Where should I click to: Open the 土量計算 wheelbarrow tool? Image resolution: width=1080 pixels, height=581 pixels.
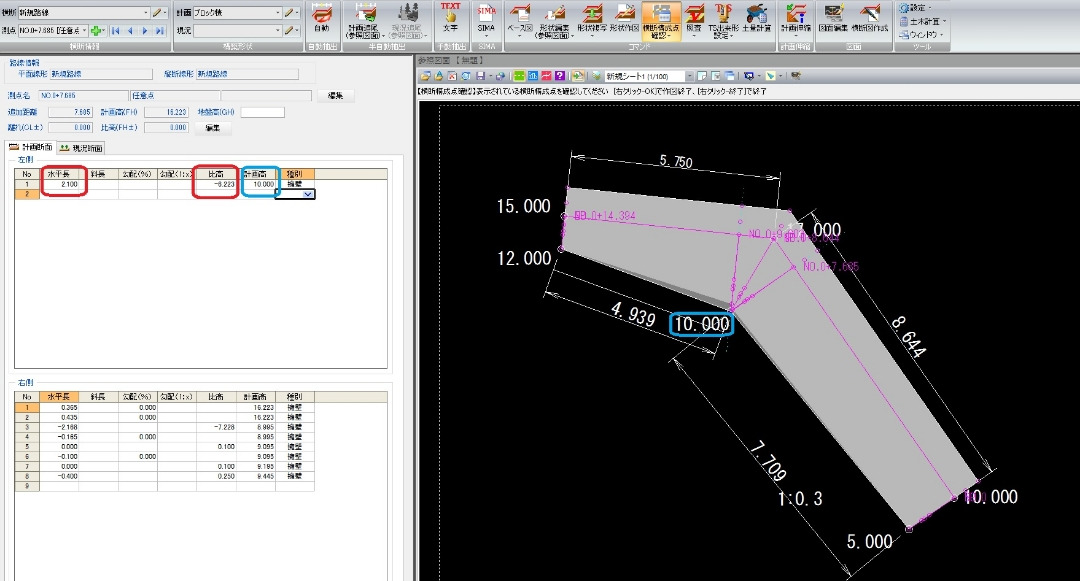tap(756, 19)
